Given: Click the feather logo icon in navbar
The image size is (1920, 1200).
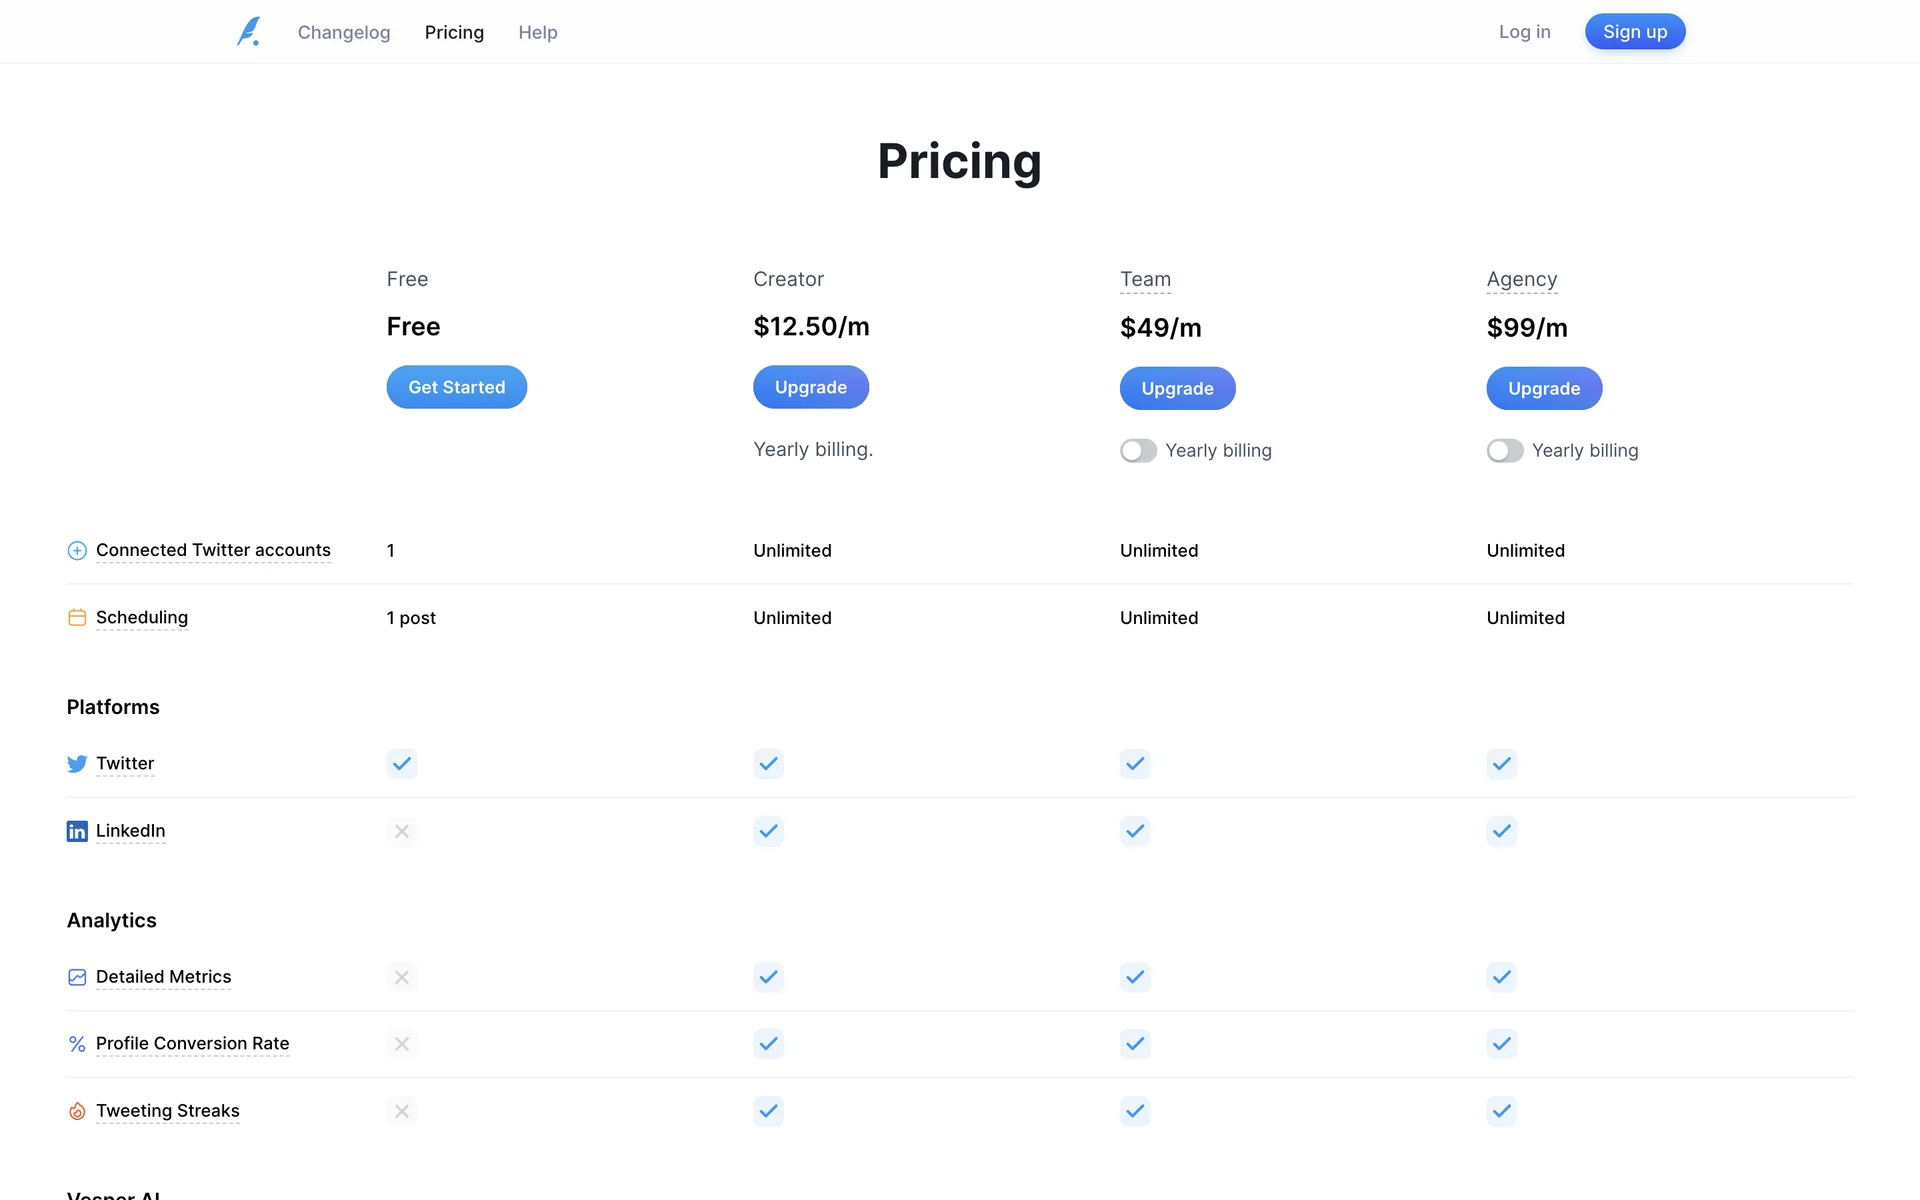Looking at the screenshot, I should (249, 32).
